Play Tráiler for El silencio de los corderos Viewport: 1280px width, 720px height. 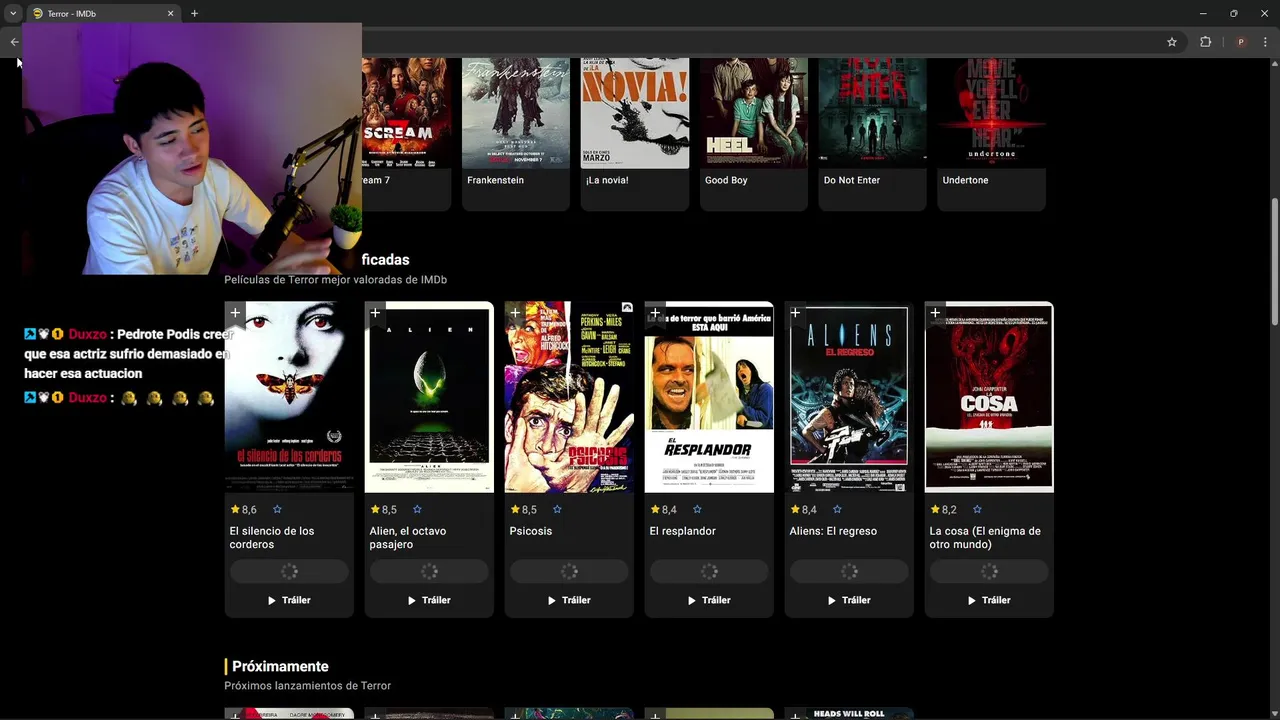pos(289,600)
